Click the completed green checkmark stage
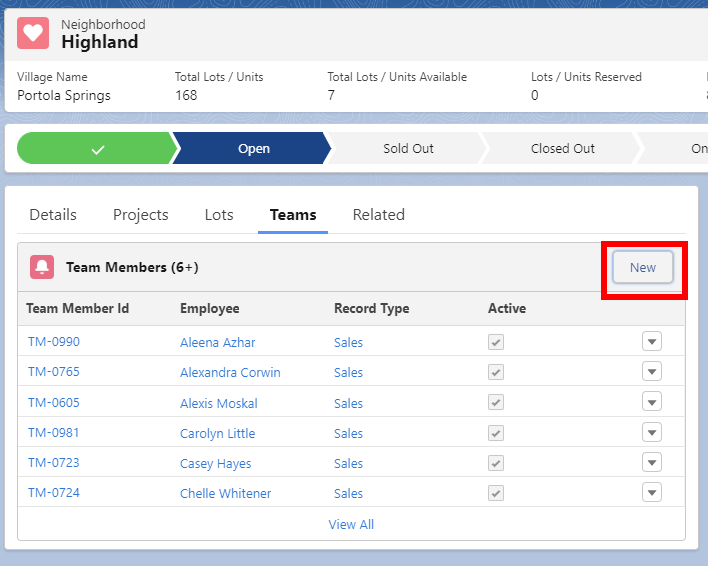Screen dimensions: 708x566 tap(96, 149)
